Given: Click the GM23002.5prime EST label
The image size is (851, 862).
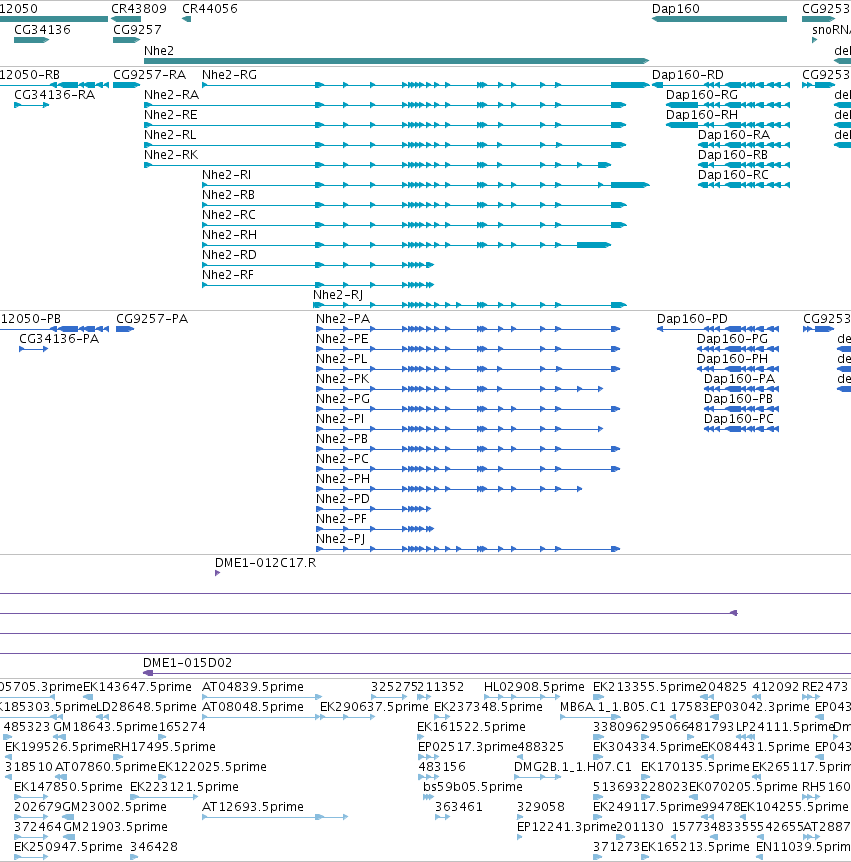Looking at the screenshot, I should [x=114, y=807].
